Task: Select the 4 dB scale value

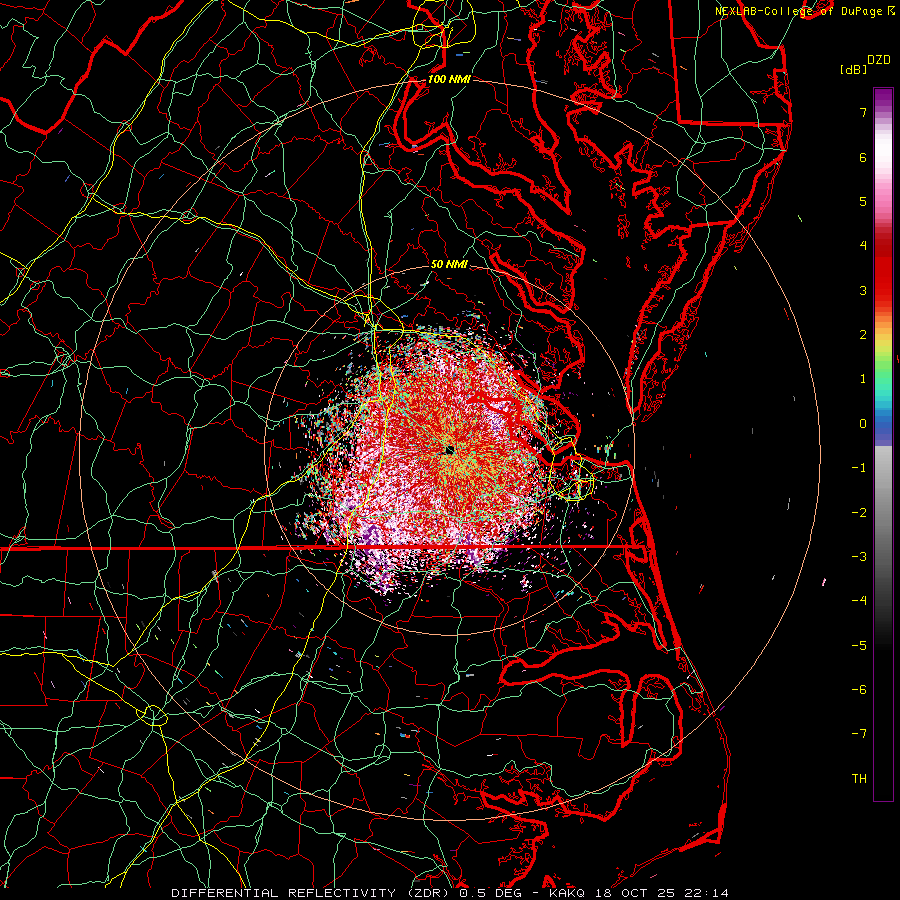Action: pos(863,246)
